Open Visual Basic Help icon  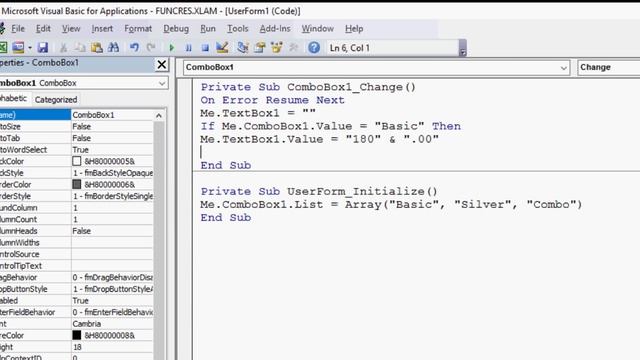[314, 48]
